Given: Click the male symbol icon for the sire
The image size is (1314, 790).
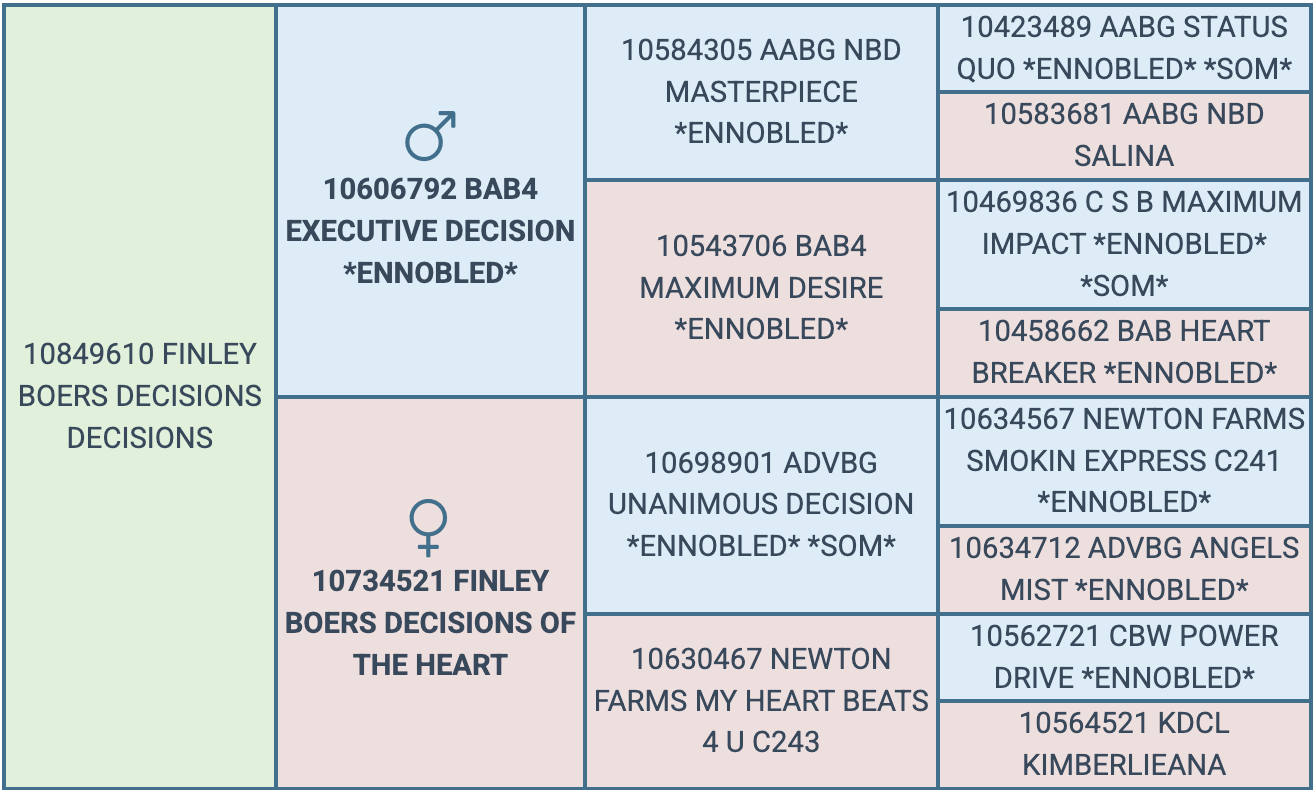Looking at the screenshot, I should 430,136.
